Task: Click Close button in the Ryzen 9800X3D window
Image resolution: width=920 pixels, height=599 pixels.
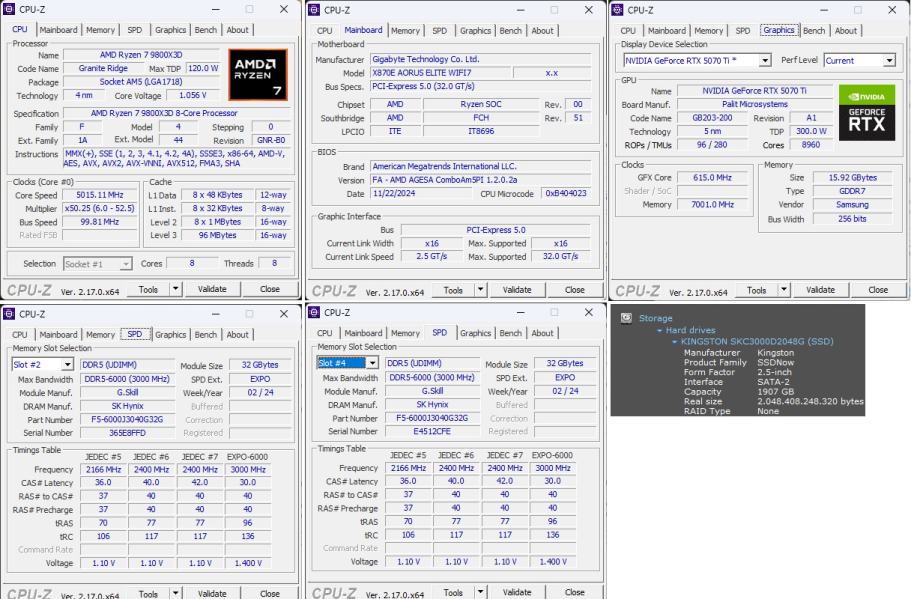Action: point(270,289)
